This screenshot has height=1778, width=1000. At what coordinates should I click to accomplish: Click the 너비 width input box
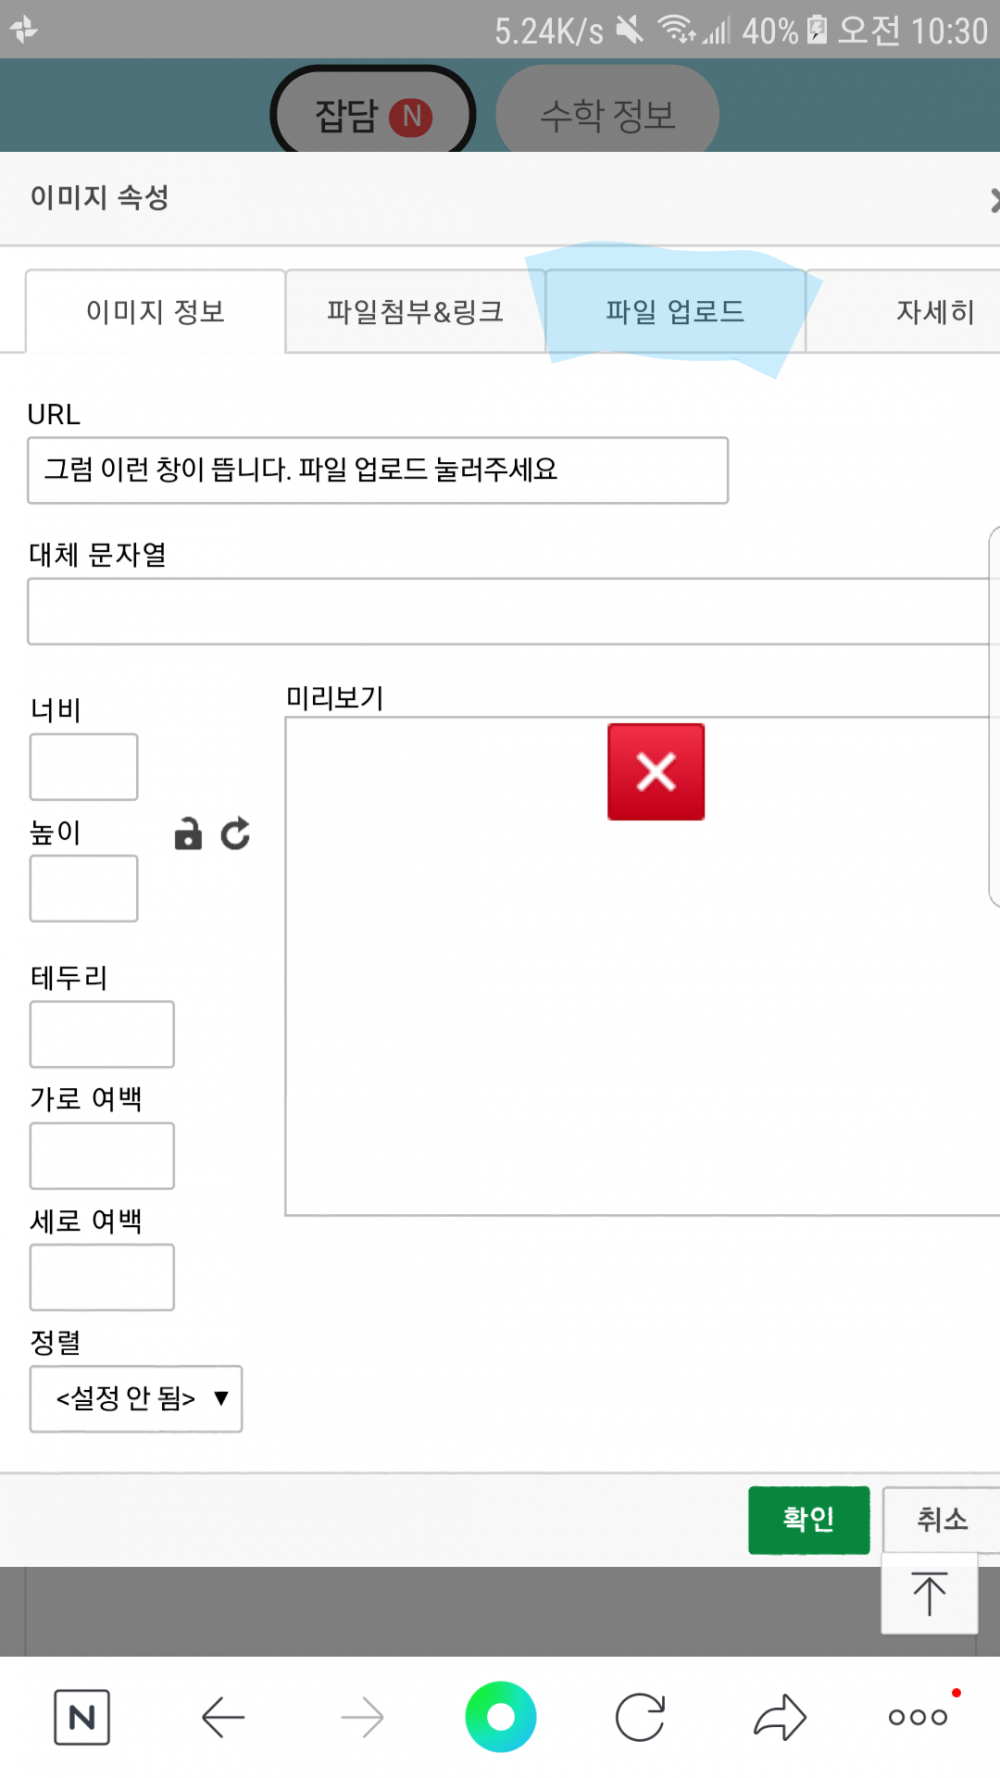click(x=84, y=767)
